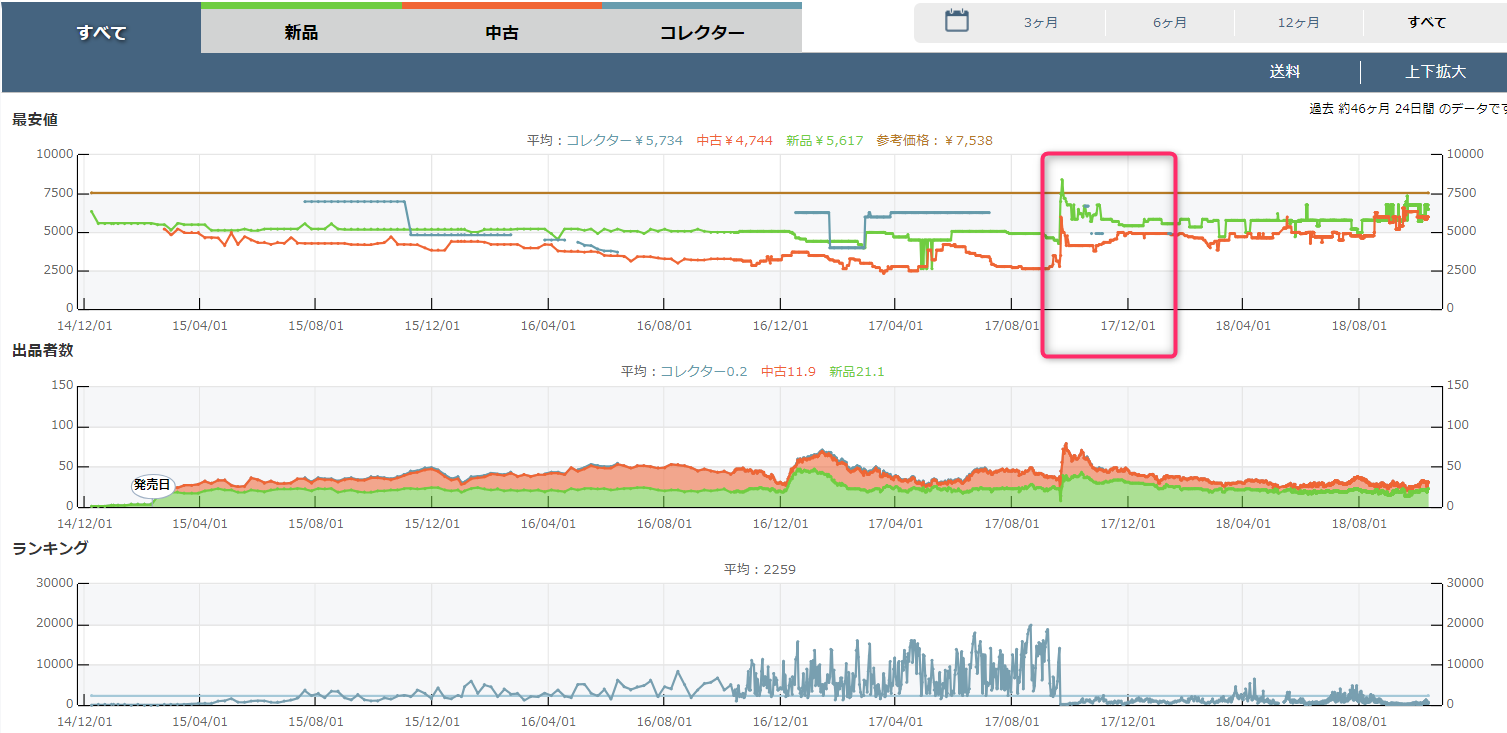Click the 上下拡大 vertical zoom button
Image resolution: width=1507 pixels, height=733 pixels.
(1435, 72)
